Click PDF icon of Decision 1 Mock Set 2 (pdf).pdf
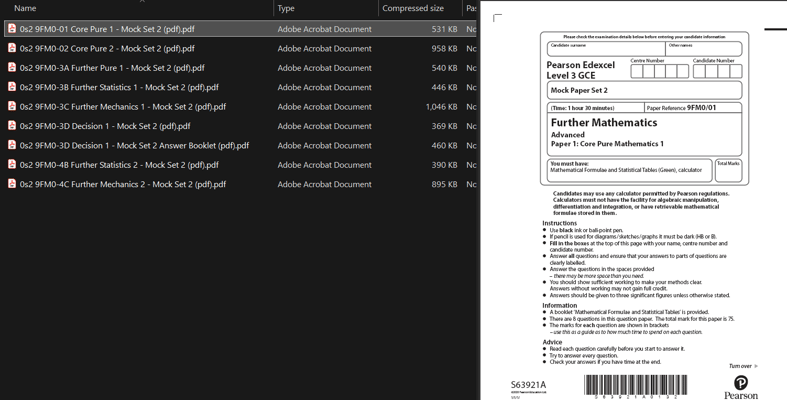 (x=12, y=126)
